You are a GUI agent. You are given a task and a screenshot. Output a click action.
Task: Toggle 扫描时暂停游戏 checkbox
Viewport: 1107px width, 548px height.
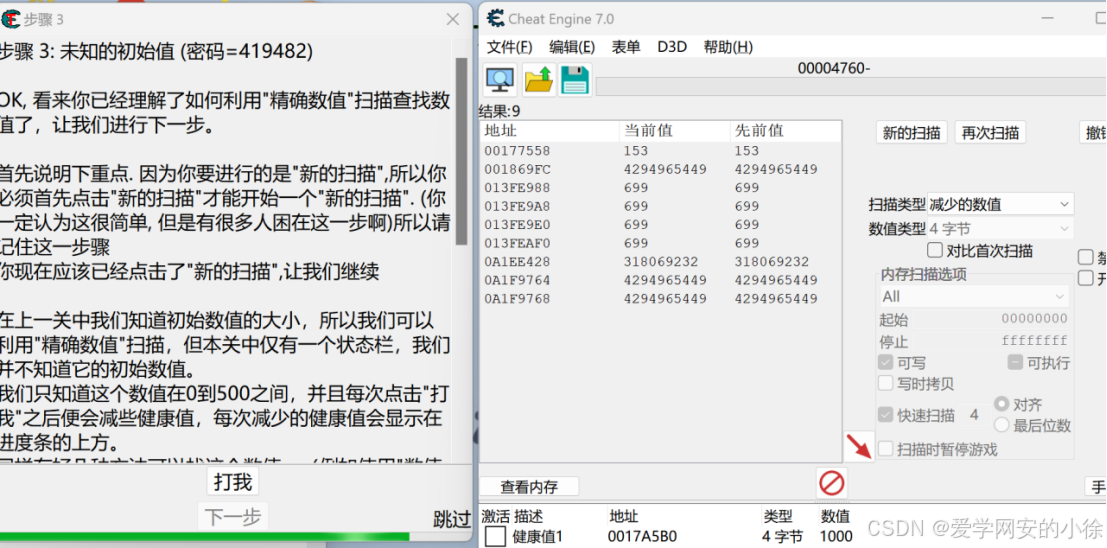coord(885,448)
